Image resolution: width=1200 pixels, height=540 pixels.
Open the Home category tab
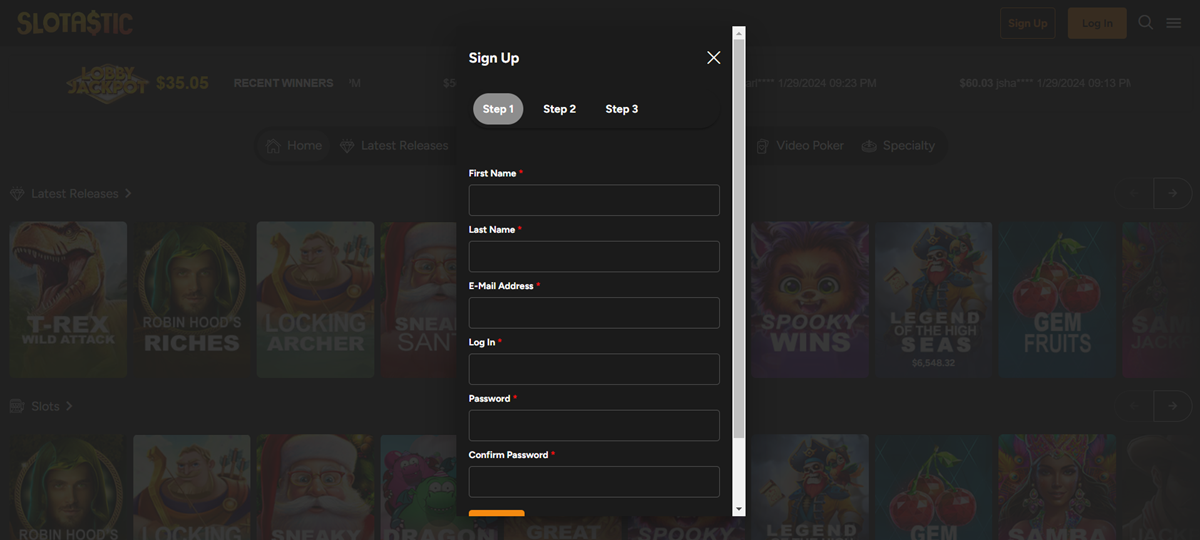coord(294,146)
